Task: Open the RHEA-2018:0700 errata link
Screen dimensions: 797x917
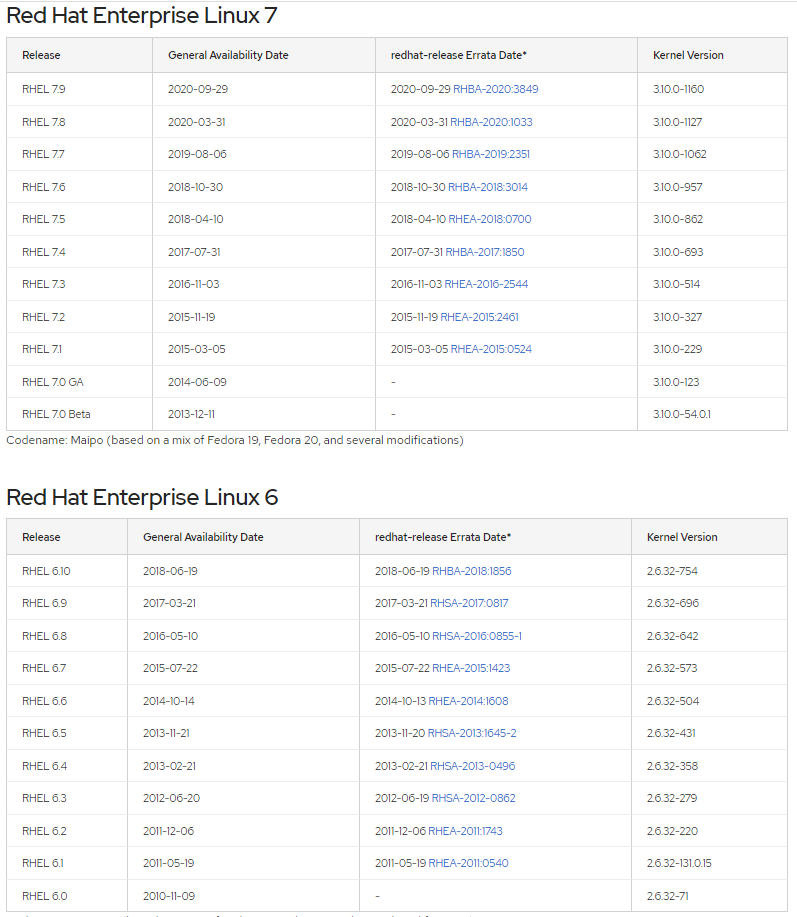Action: click(x=489, y=219)
